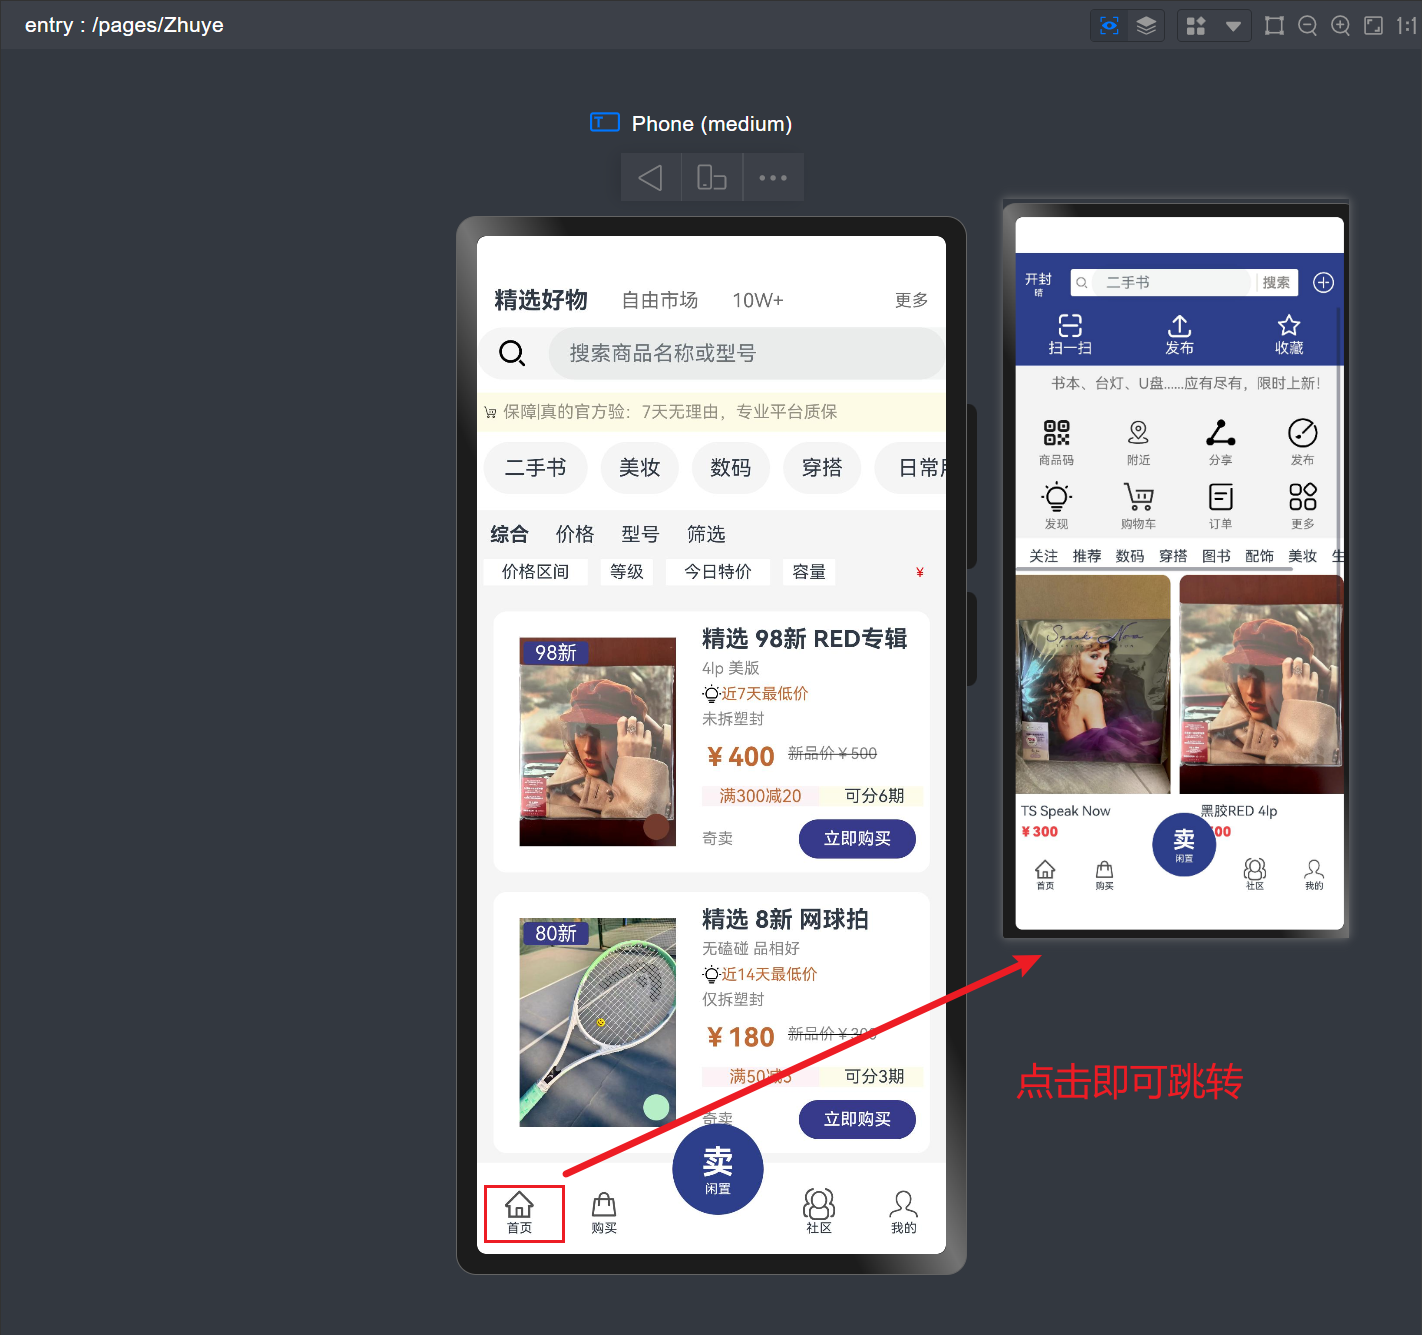This screenshot has height=1335, width=1422.
Task: Click the Phone (medium) device label
Action: (711, 124)
